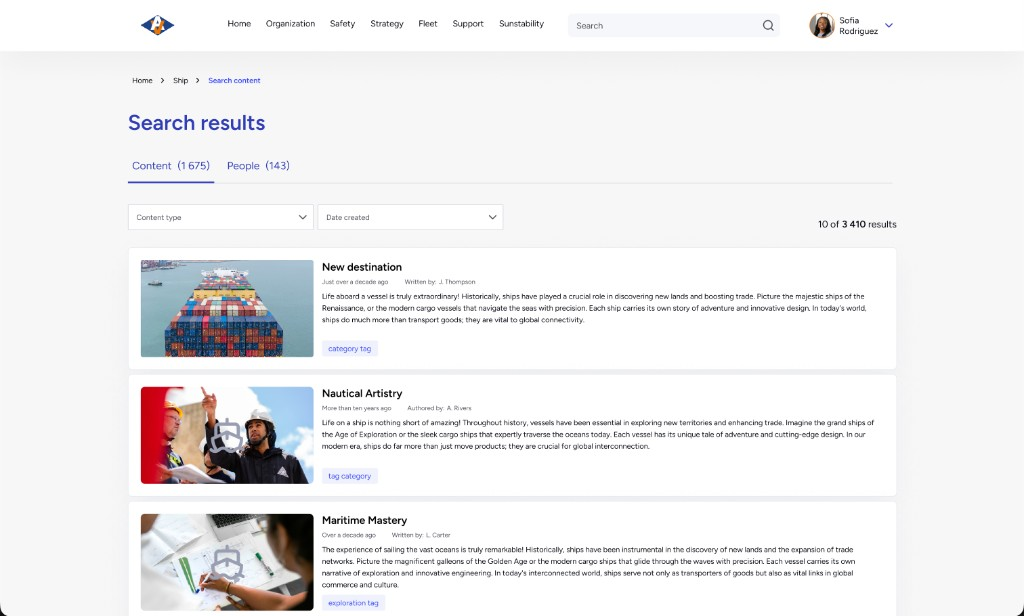This screenshot has height=616, width=1024.
Task: Click the Maritime Mastery blueprint thumbnail
Action: pos(227,562)
